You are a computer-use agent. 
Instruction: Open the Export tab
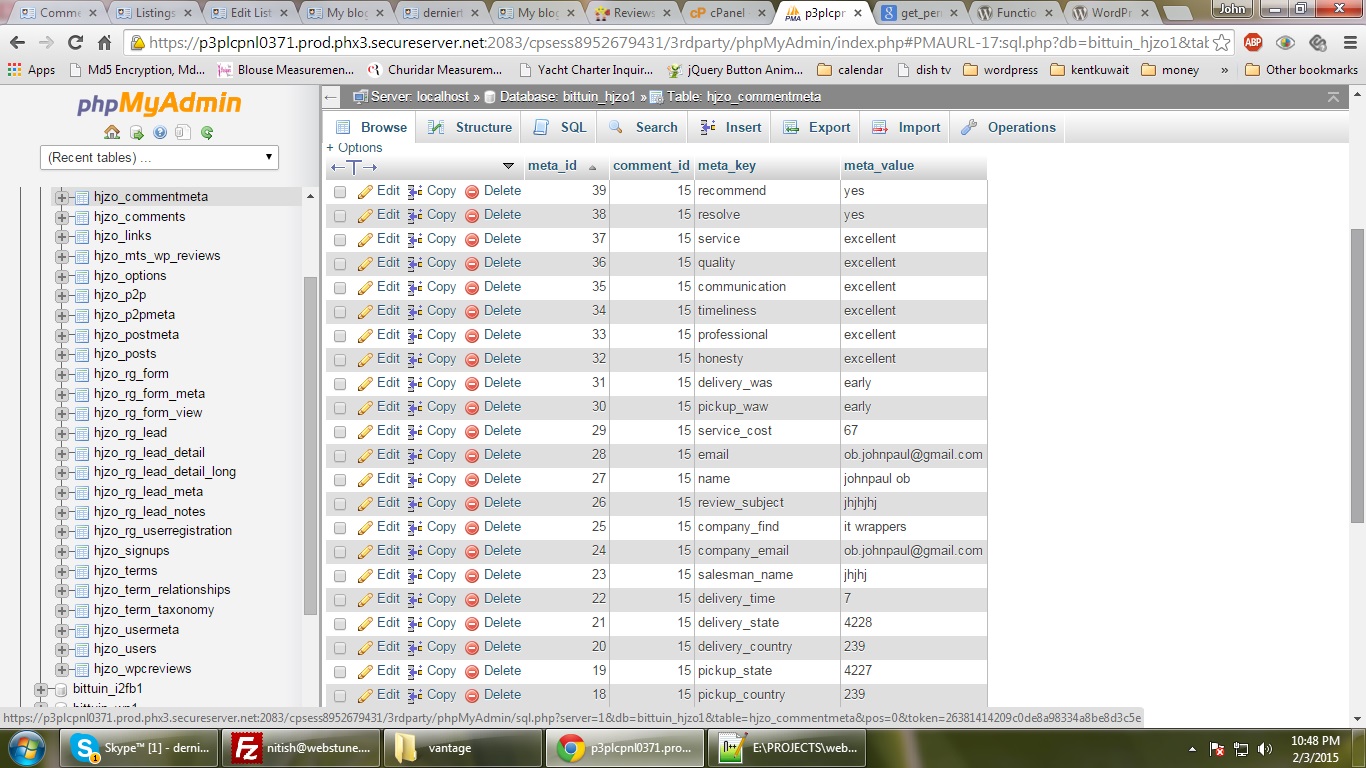point(817,127)
